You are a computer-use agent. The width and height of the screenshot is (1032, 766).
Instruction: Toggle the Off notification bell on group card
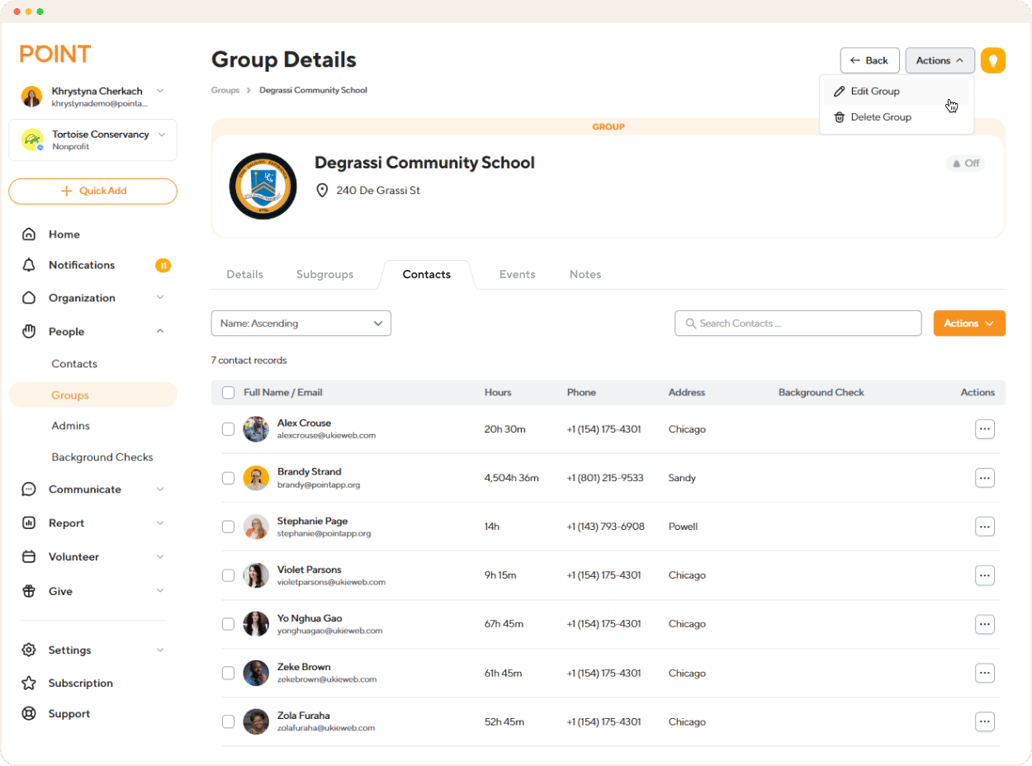(x=964, y=163)
